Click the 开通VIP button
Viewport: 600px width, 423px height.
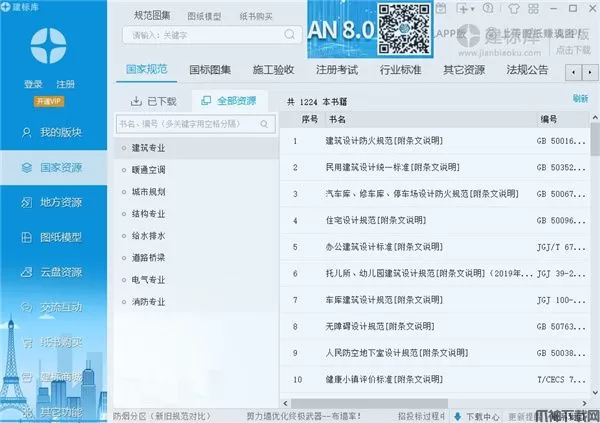[49, 101]
